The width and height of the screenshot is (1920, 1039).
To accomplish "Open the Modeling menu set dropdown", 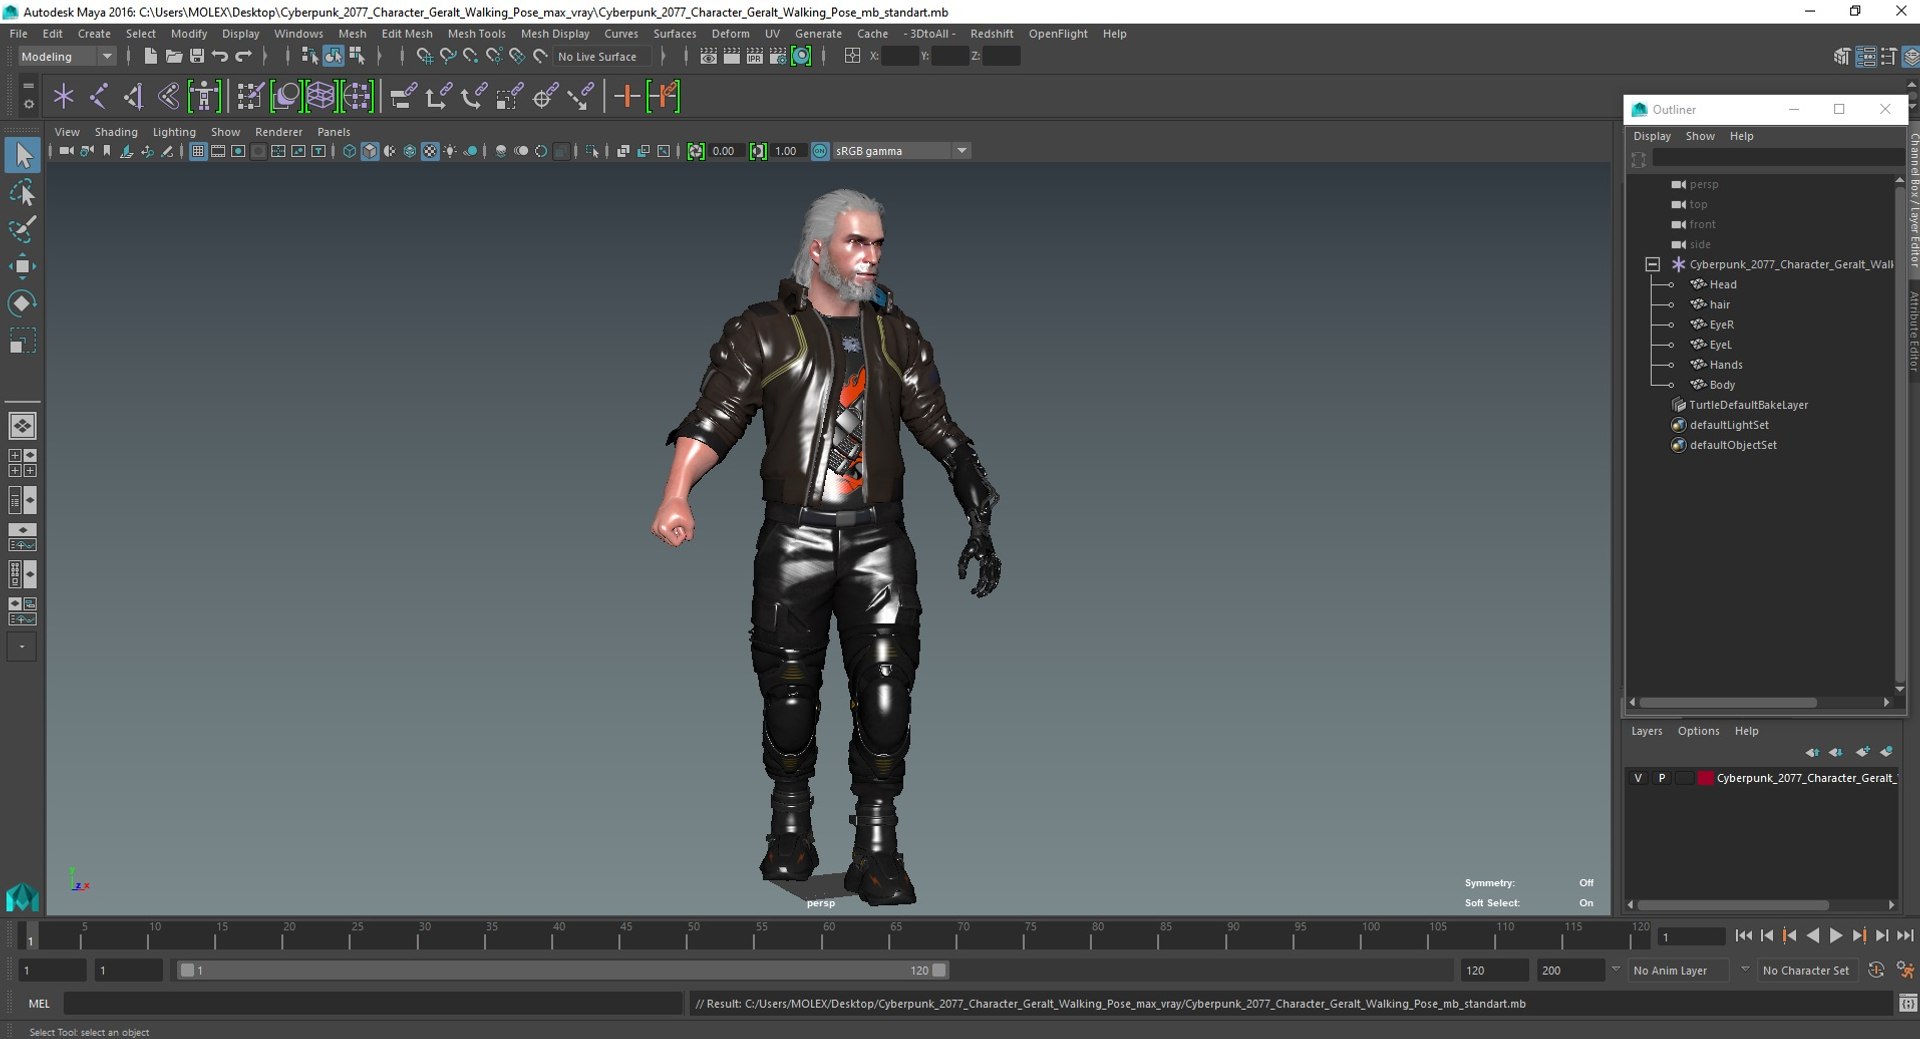I will tap(67, 56).
